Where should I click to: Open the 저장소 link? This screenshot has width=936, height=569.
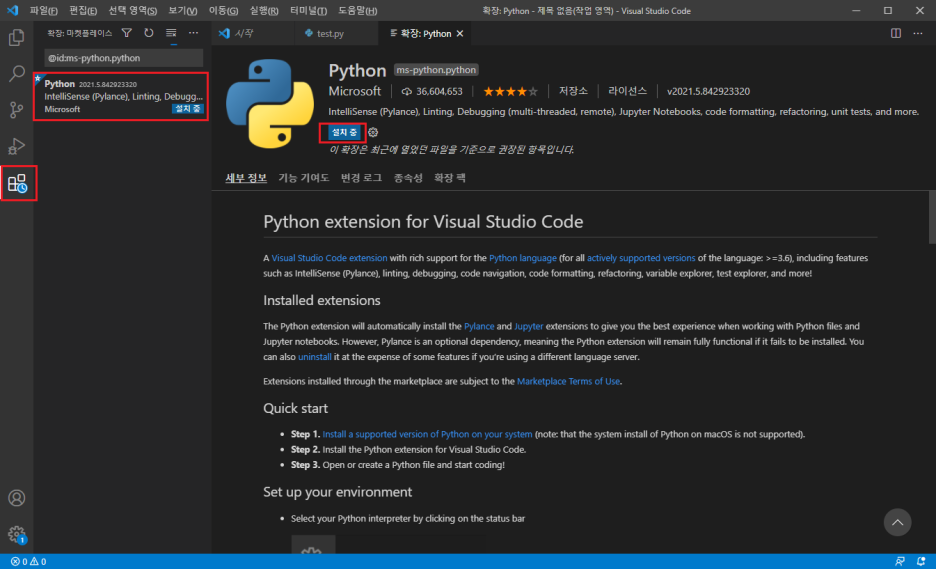573,91
